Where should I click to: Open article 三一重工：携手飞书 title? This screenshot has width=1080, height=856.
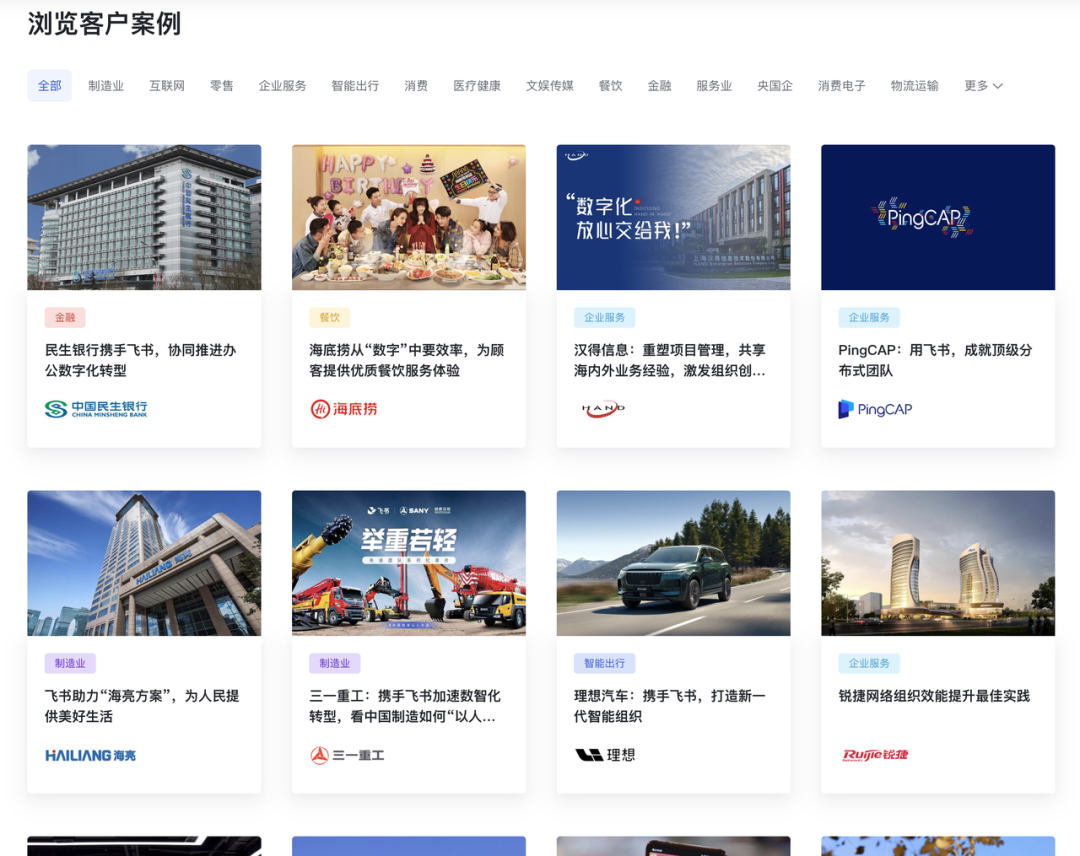coord(405,706)
